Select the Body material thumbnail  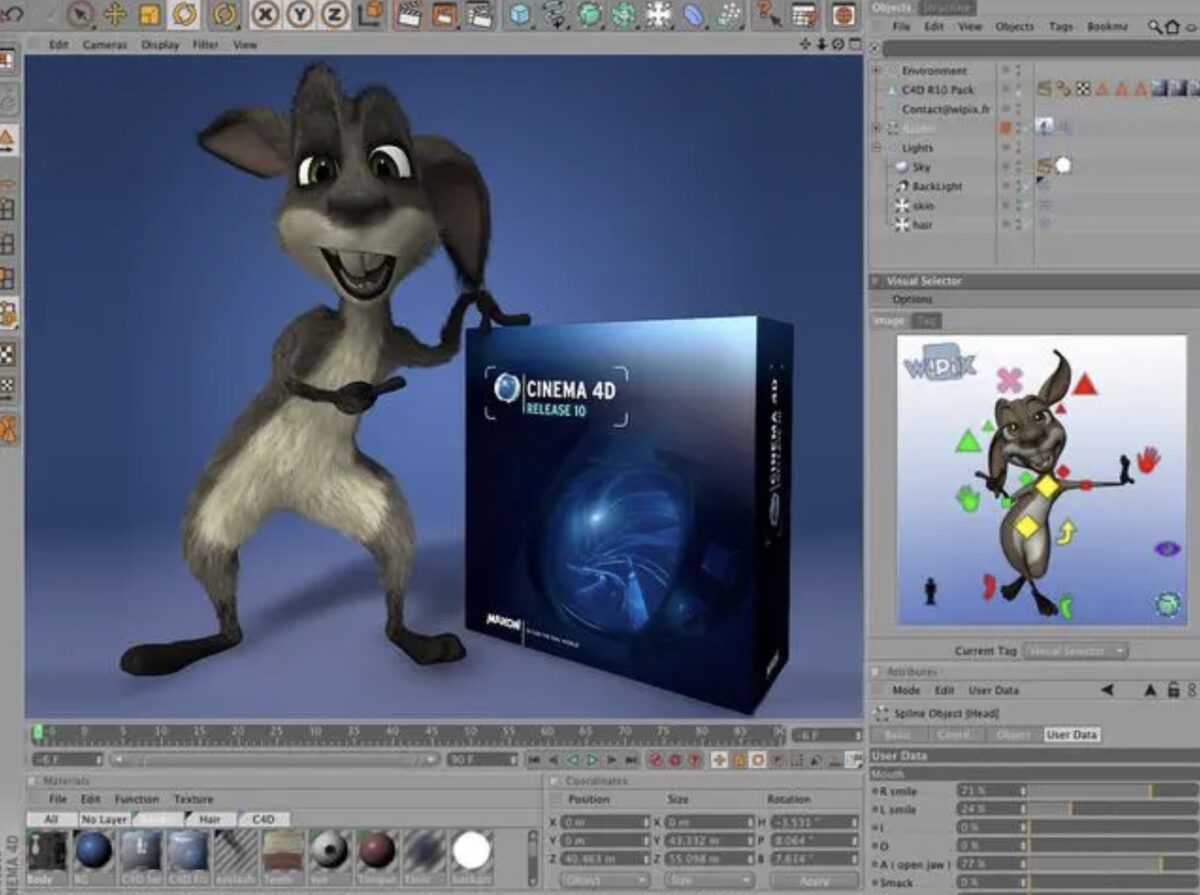(x=47, y=856)
